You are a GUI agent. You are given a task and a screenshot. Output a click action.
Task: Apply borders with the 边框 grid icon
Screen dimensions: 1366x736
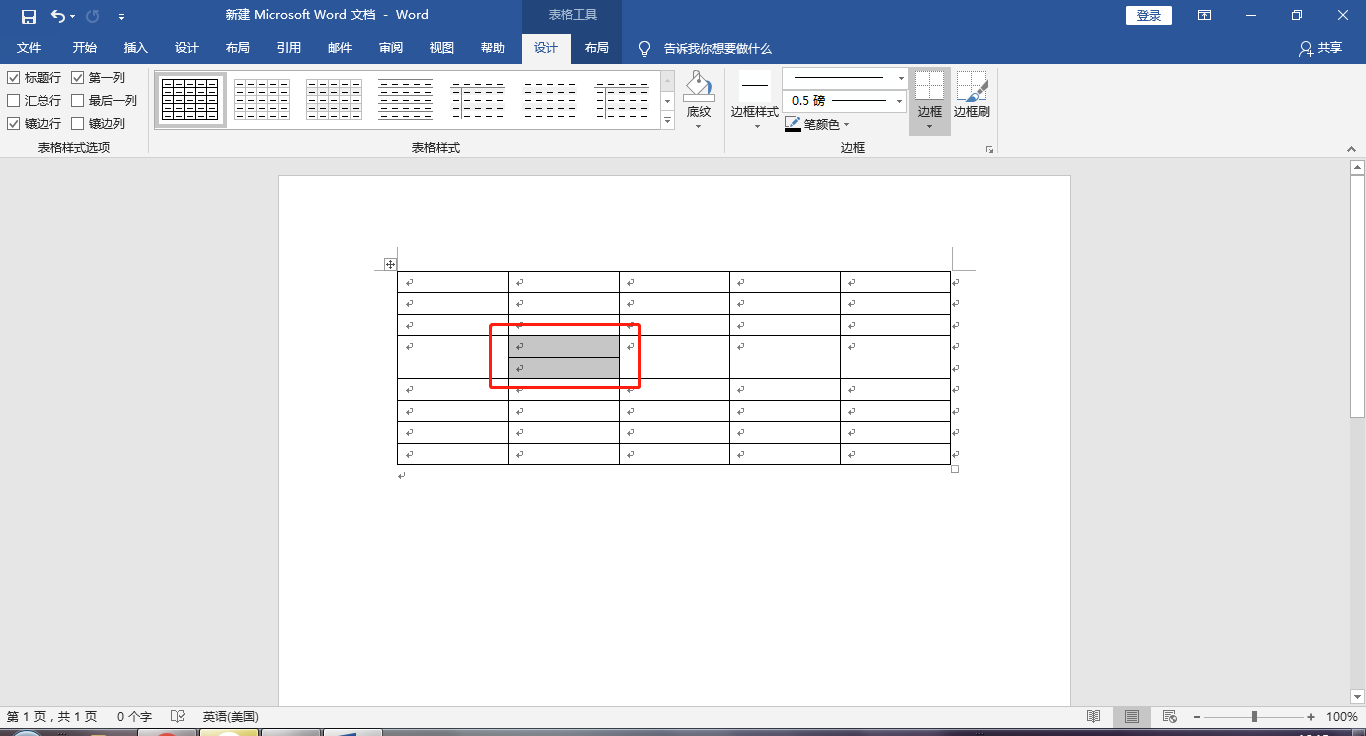tap(930, 86)
